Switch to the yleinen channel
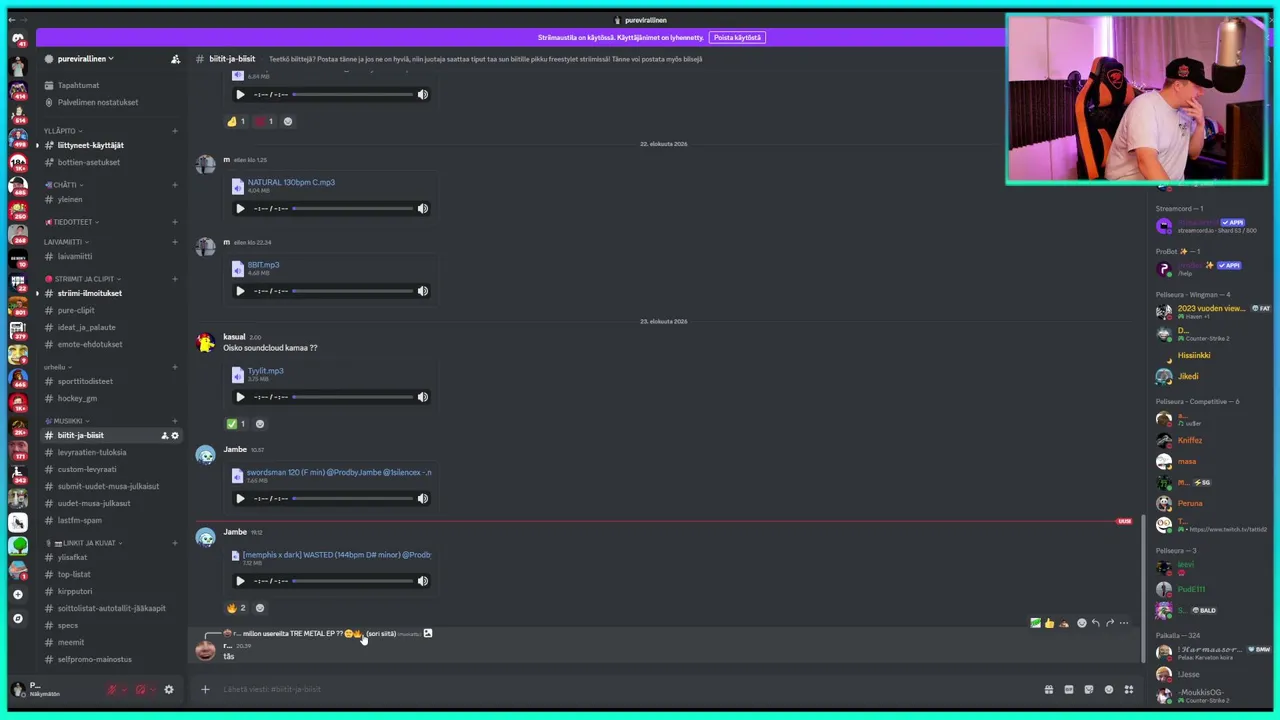Image resolution: width=1280 pixels, height=720 pixels. click(70, 199)
